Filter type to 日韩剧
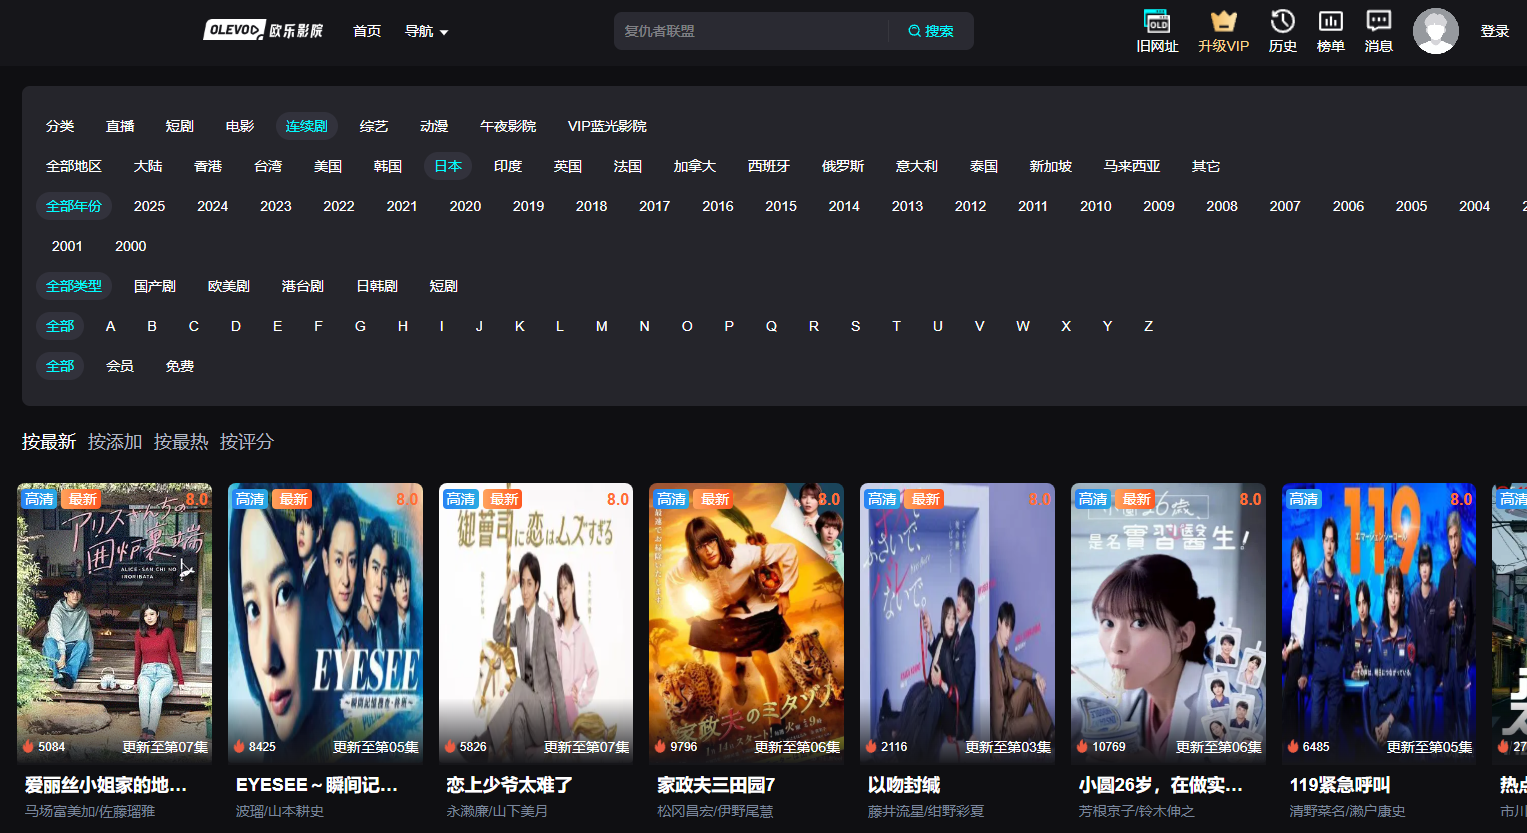 [x=377, y=286]
